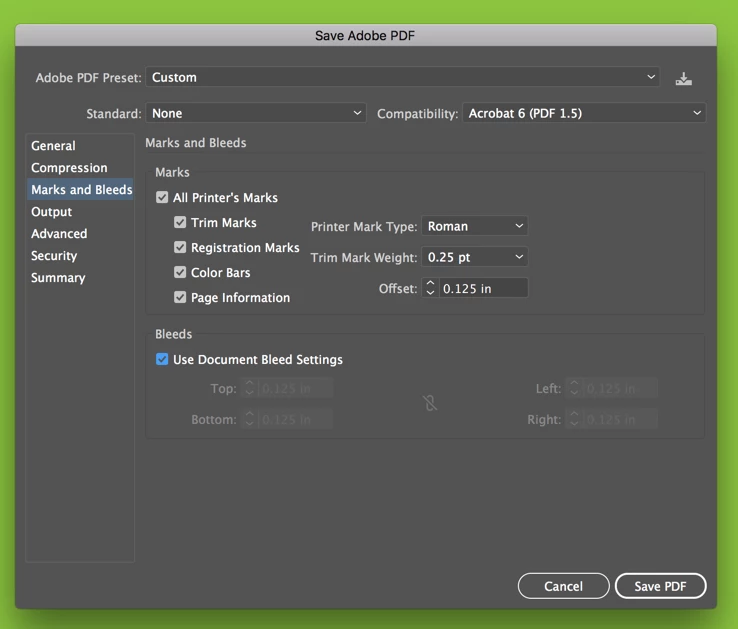Click the Bottom bleed stepper

tap(249, 419)
